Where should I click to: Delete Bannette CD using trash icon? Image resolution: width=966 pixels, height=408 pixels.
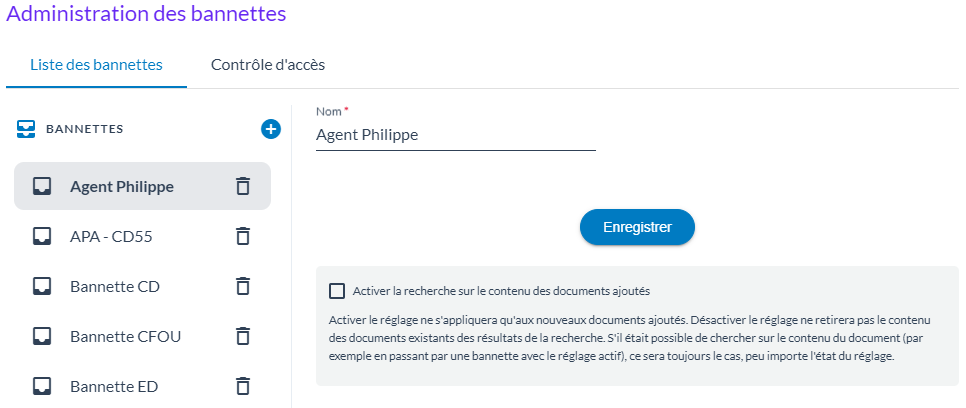[242, 286]
